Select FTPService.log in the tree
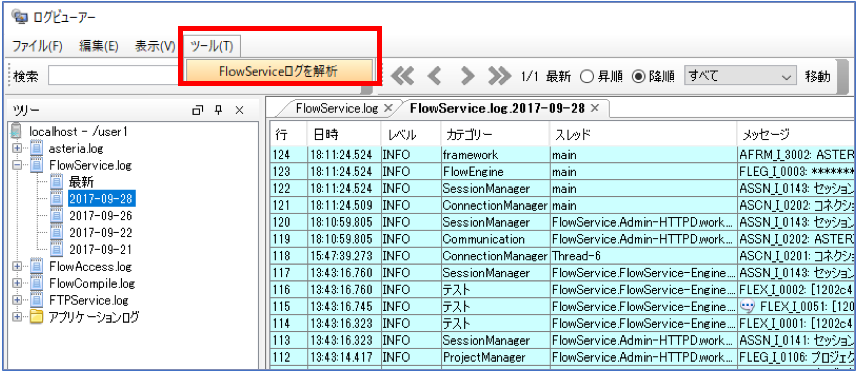Screen dimensions: 856x373 pos(88,300)
